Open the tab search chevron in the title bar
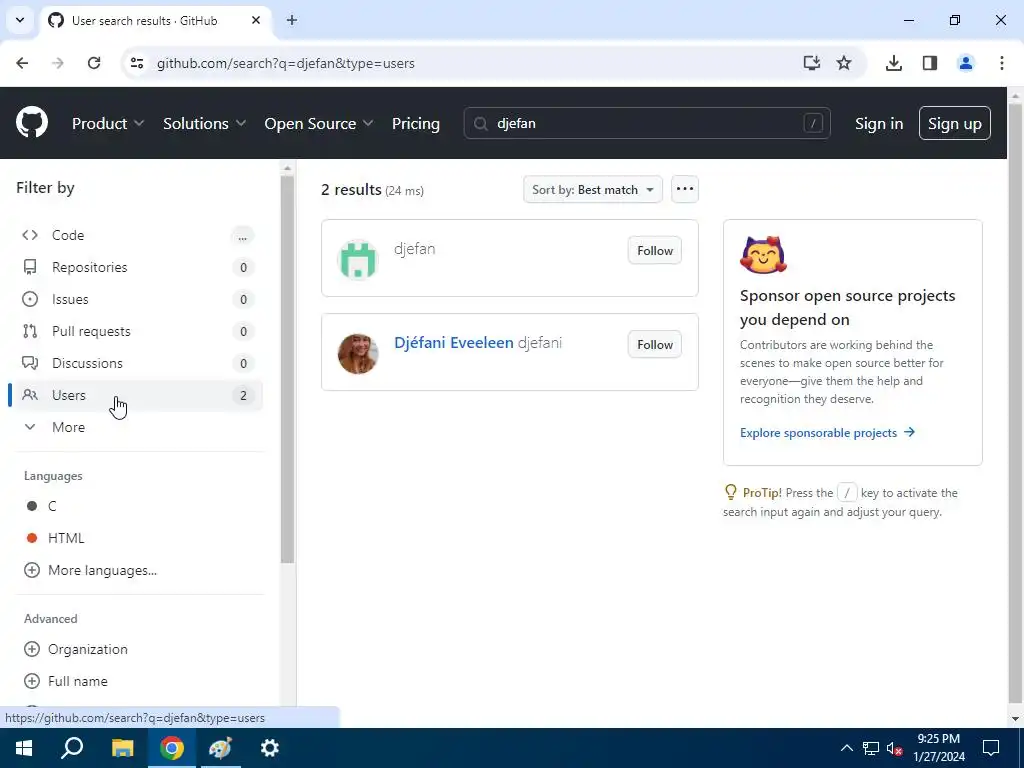The width and height of the screenshot is (1024, 768). [x=20, y=20]
